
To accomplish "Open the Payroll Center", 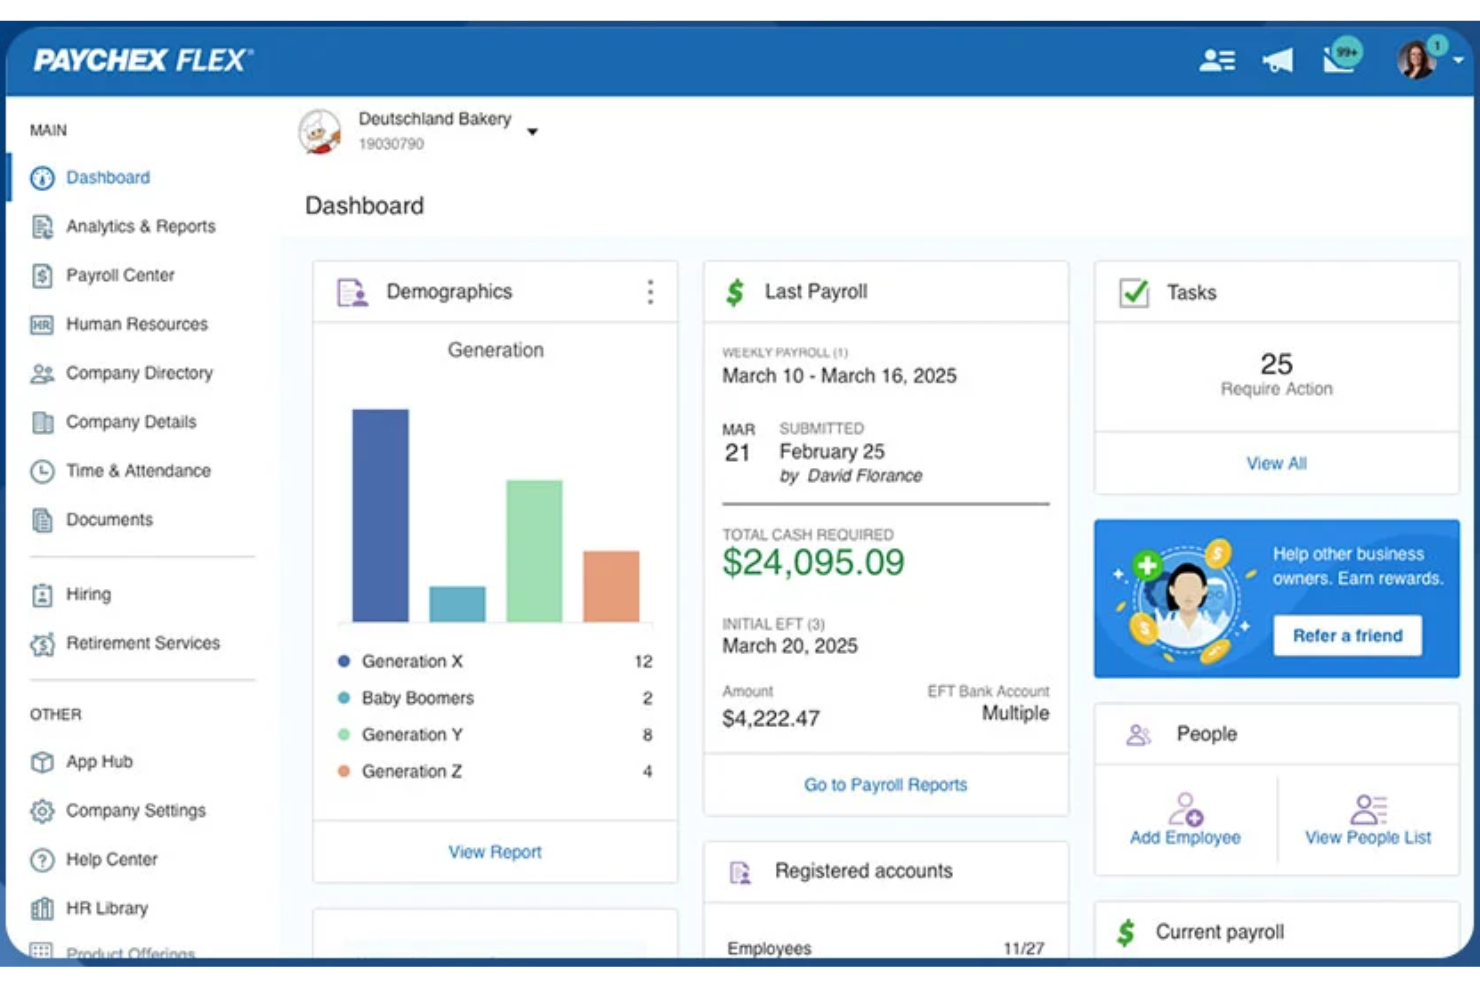I will pos(120,275).
